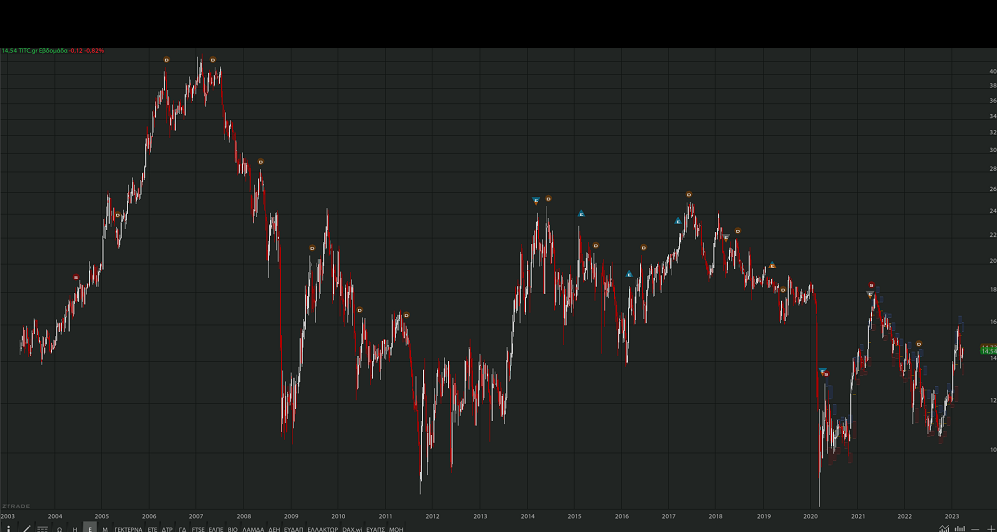The image size is (997, 532).
Task: Click the dividend marker in mid 2019
Action: point(783,290)
